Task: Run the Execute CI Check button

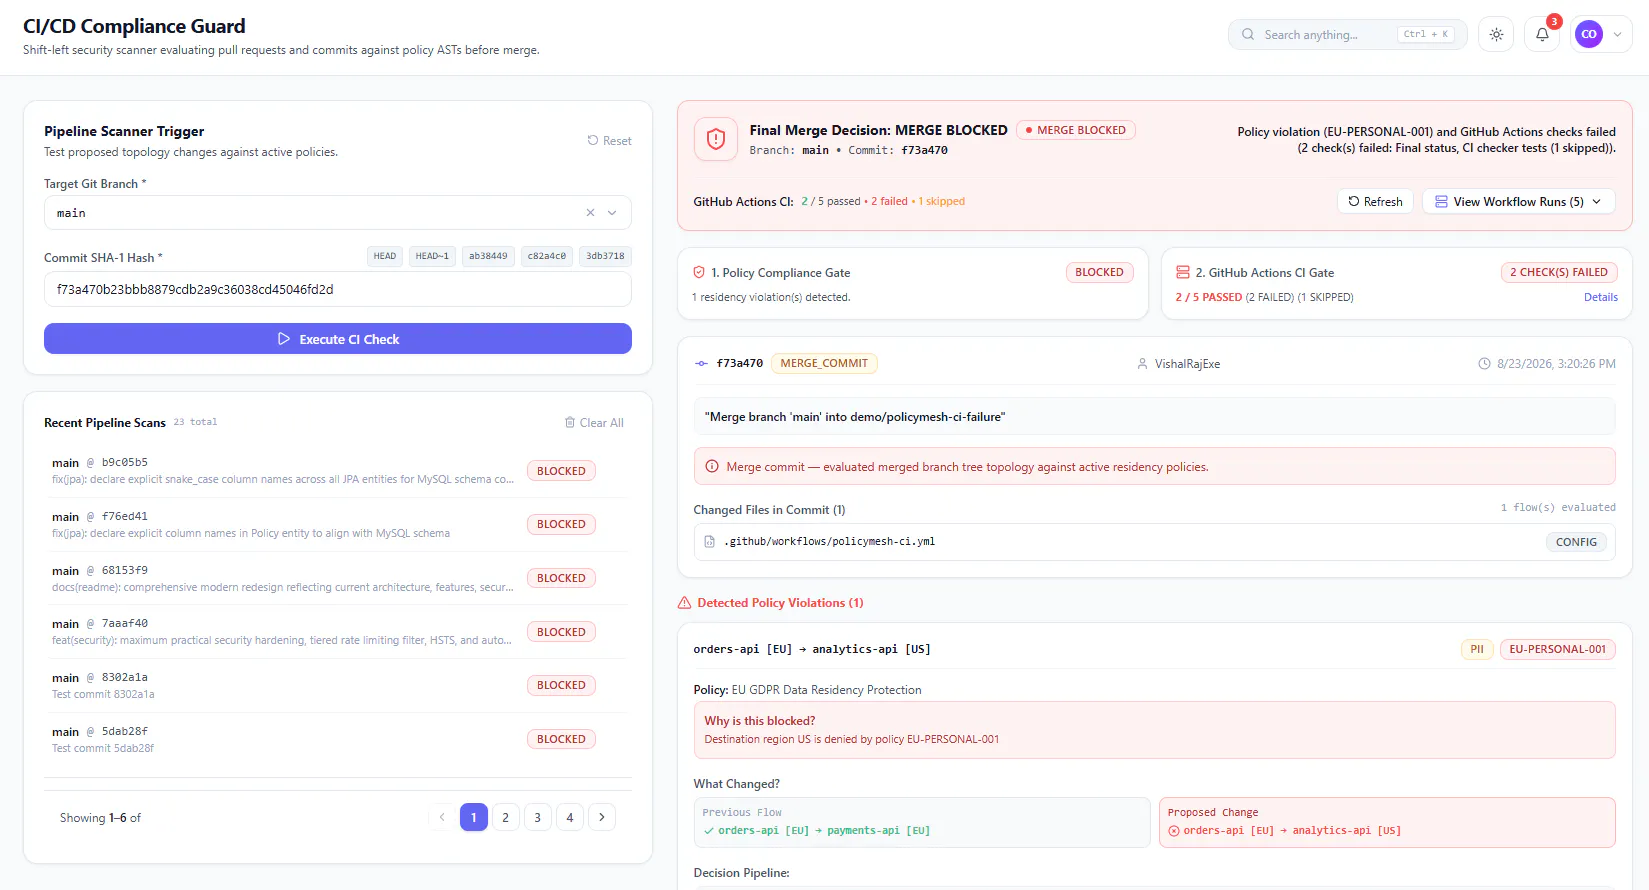Action: (338, 339)
